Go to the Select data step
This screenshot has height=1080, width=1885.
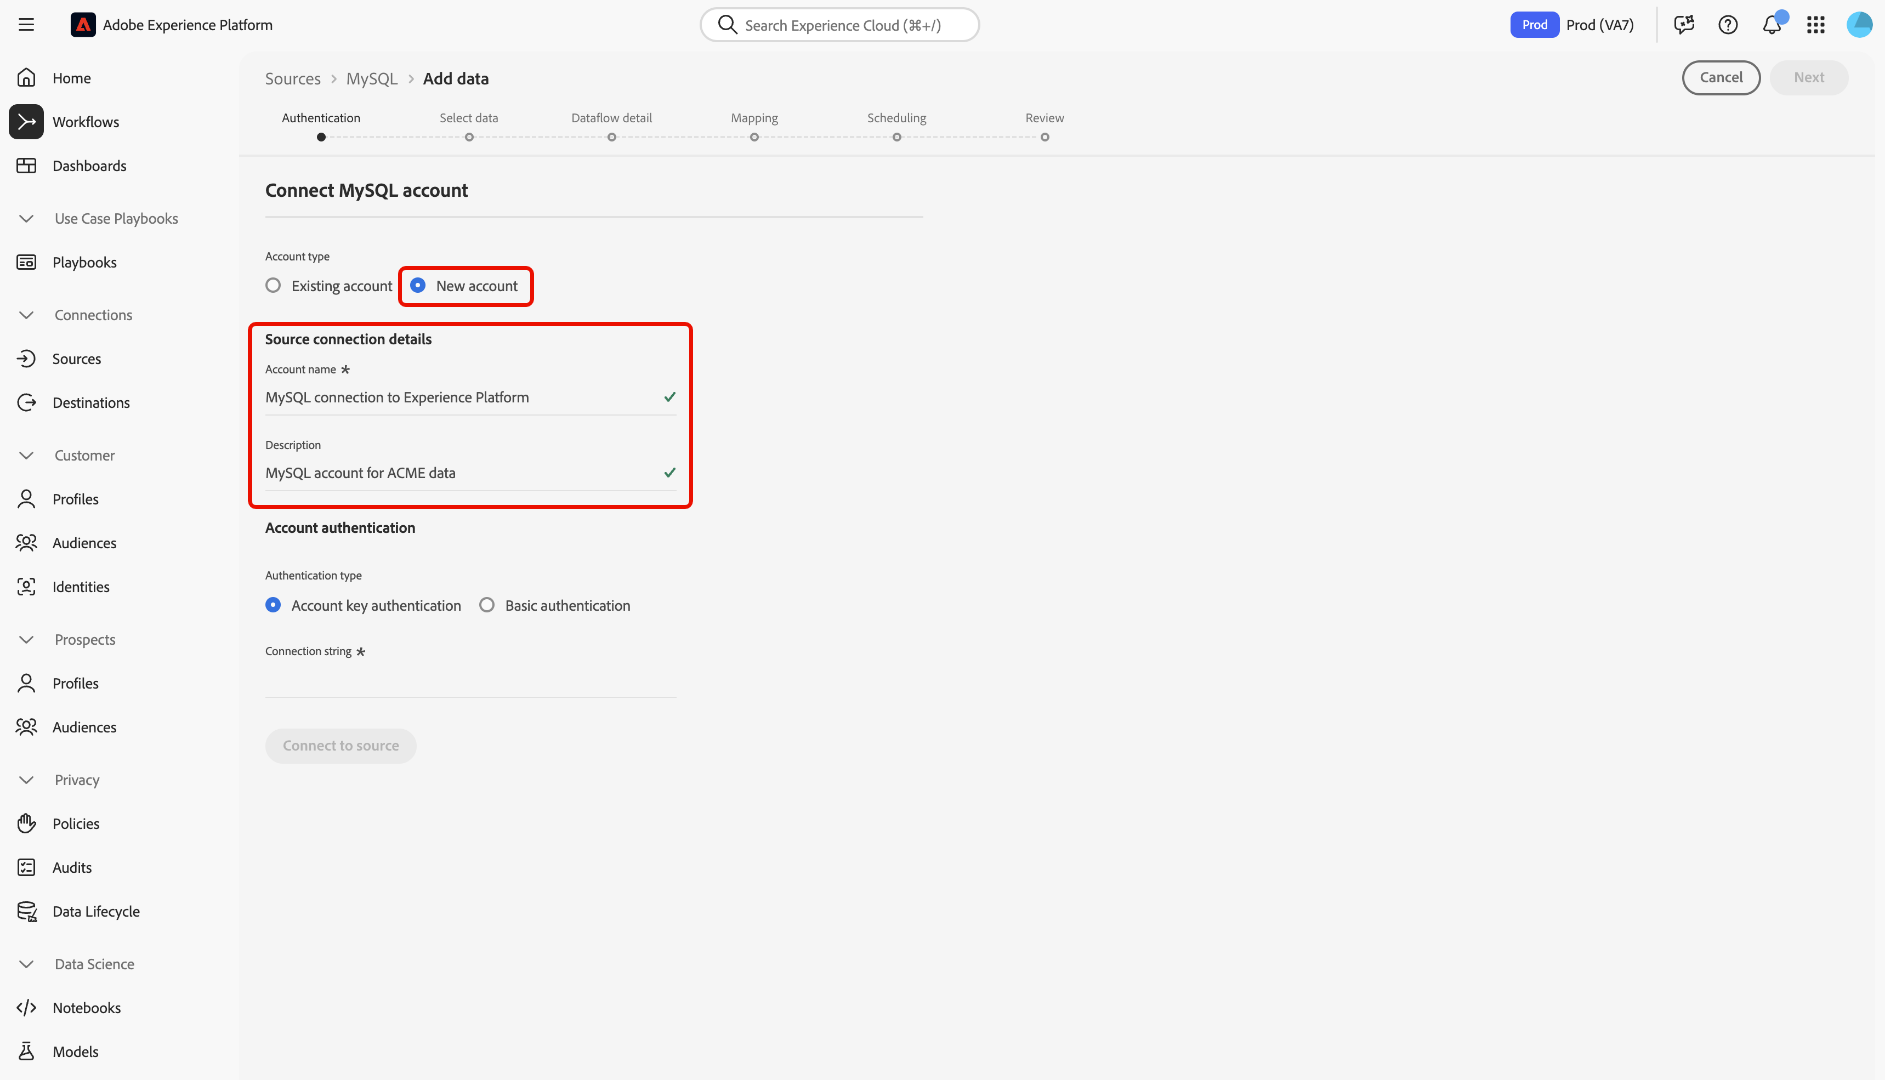pyautogui.click(x=469, y=127)
